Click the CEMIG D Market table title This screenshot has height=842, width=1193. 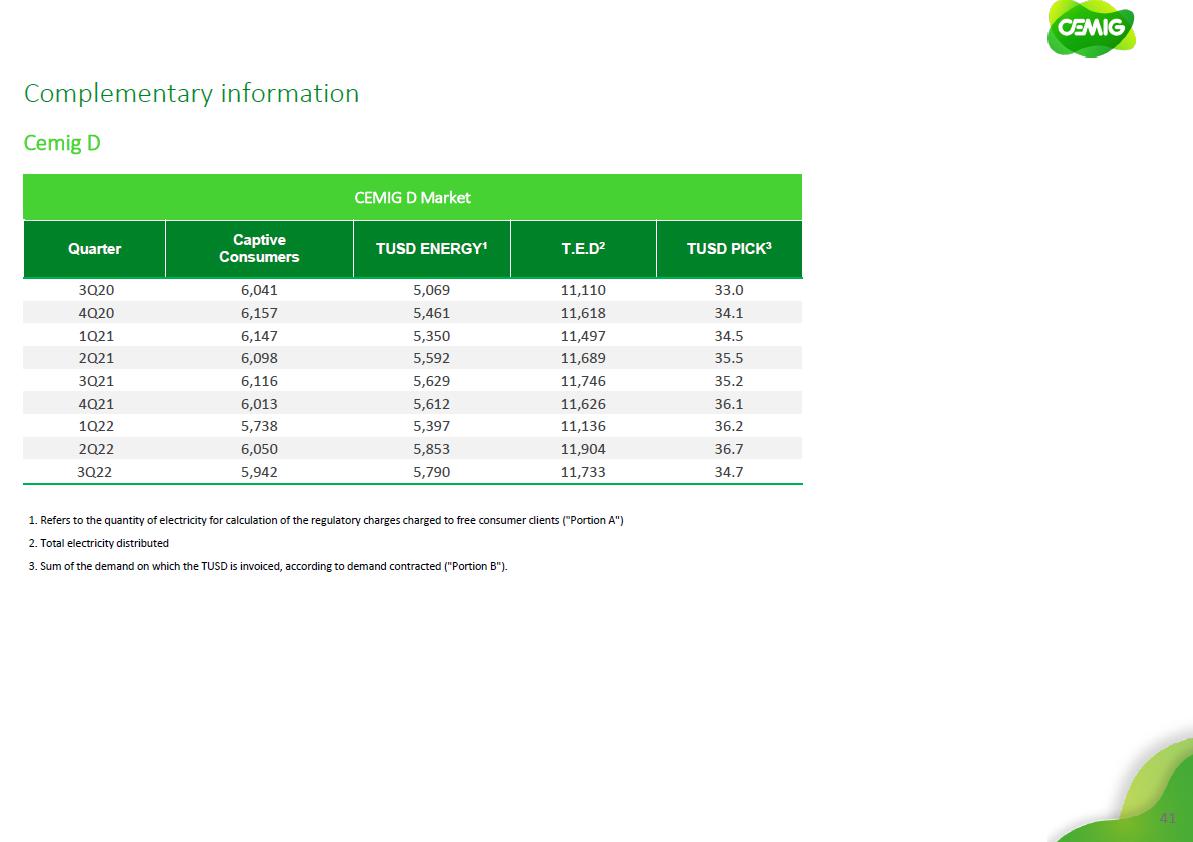[x=412, y=197]
